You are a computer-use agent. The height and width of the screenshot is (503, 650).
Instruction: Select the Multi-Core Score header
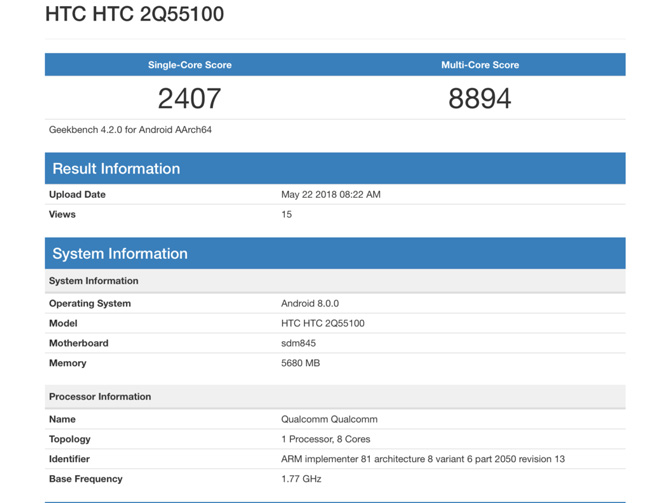(x=480, y=65)
